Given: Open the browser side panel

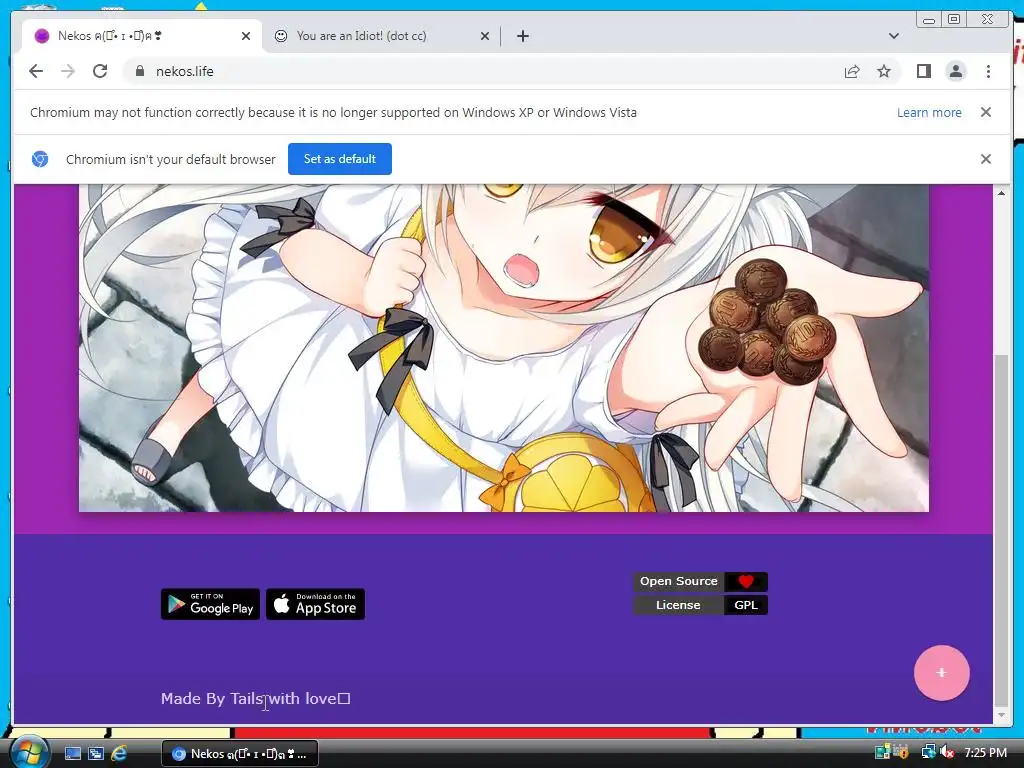Looking at the screenshot, I should point(923,71).
